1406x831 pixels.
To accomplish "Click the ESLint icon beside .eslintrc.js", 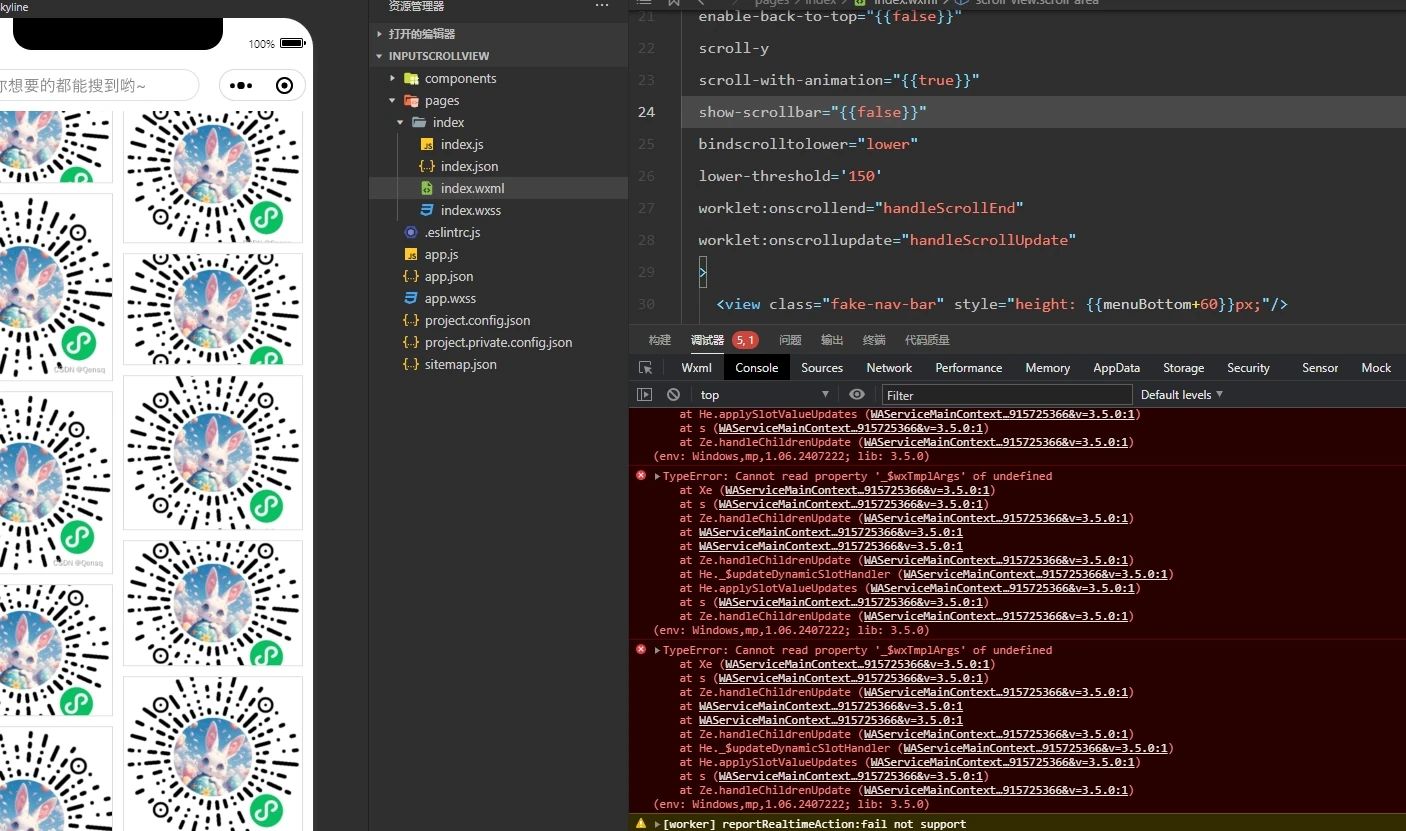I will (411, 233).
